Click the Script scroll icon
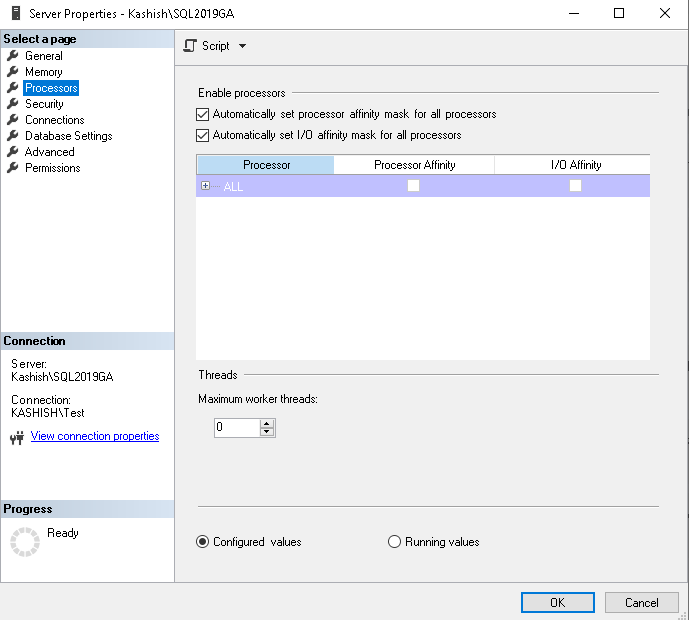 pos(190,46)
